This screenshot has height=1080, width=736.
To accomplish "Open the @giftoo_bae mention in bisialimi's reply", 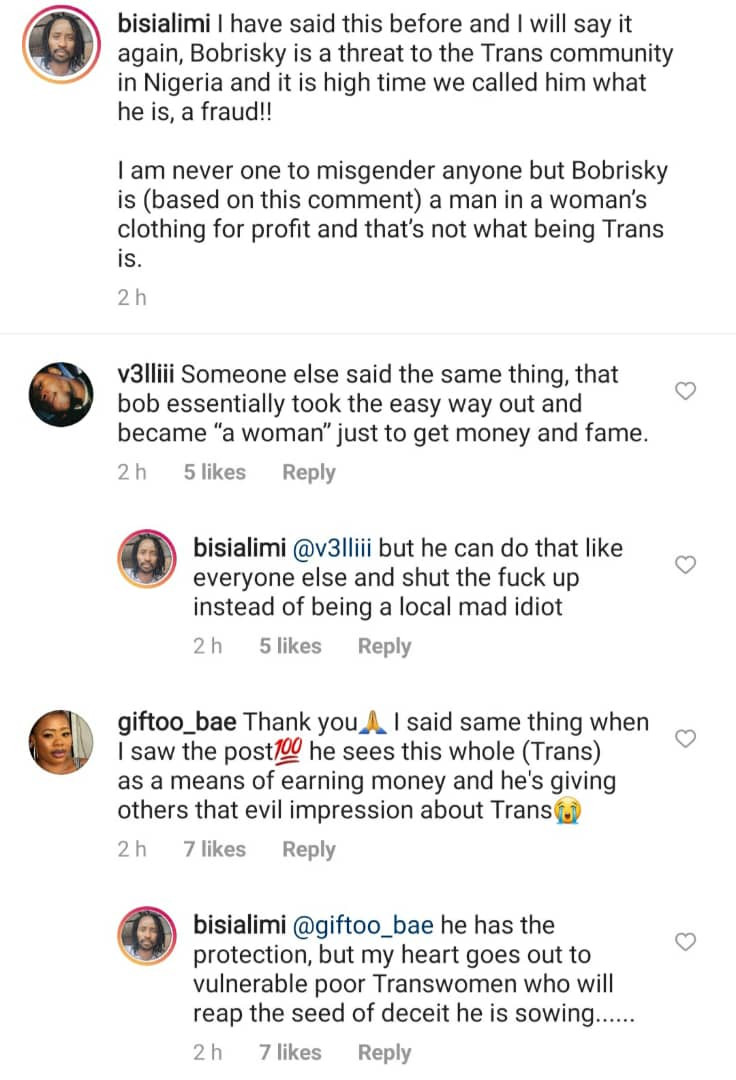I will click(354, 925).
